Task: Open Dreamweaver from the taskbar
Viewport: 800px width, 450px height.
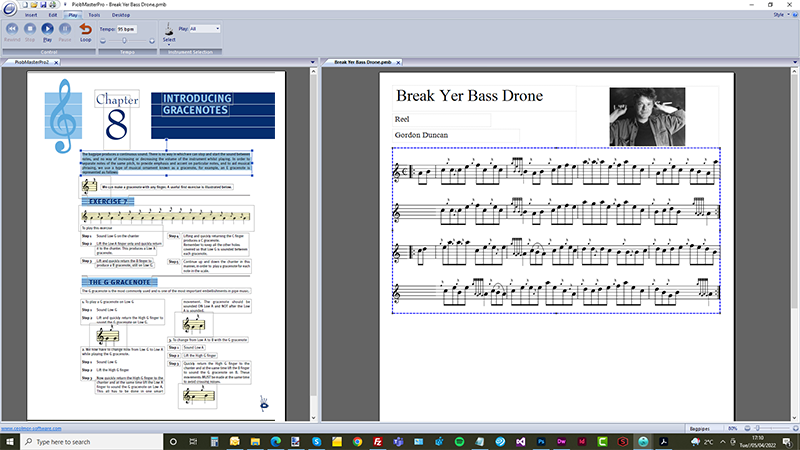Action: (x=561, y=442)
